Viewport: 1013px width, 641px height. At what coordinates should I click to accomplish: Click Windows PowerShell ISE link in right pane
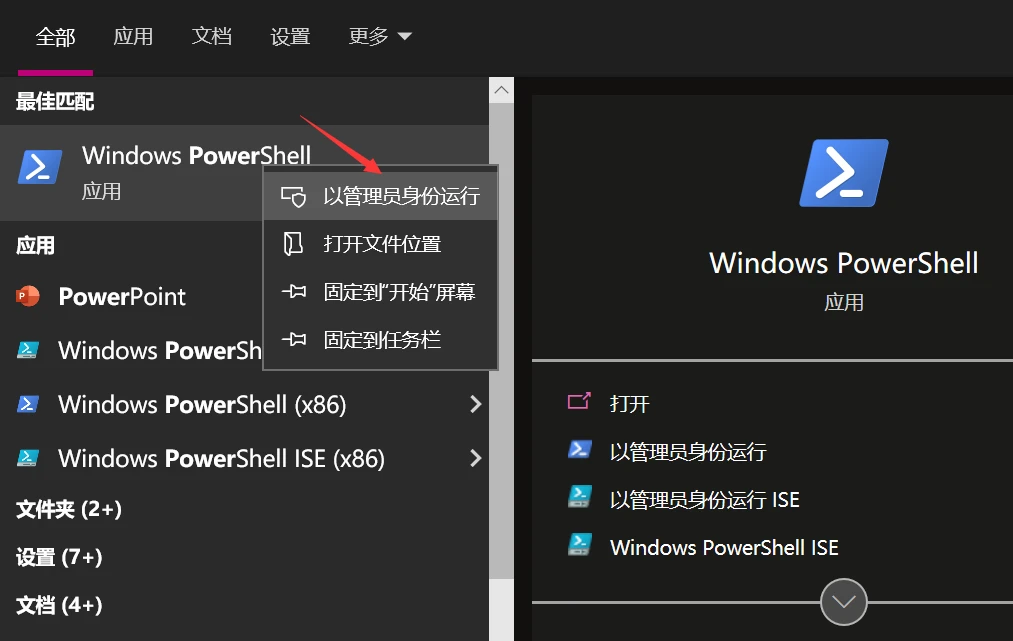[724, 548]
